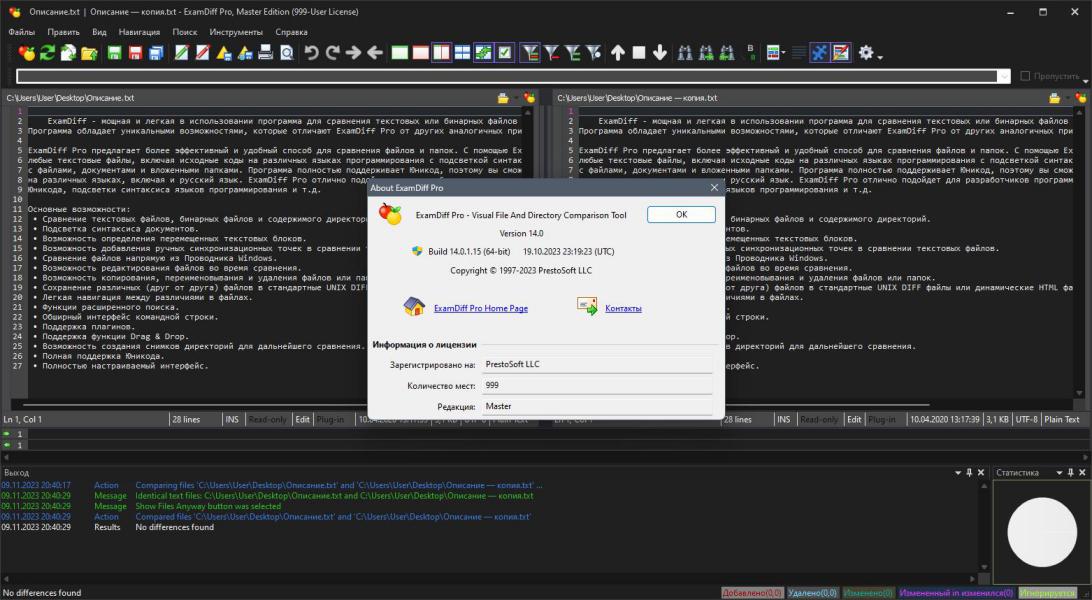Edit the first file with the green pencil icon
The image size is (1092, 600).
(182, 53)
